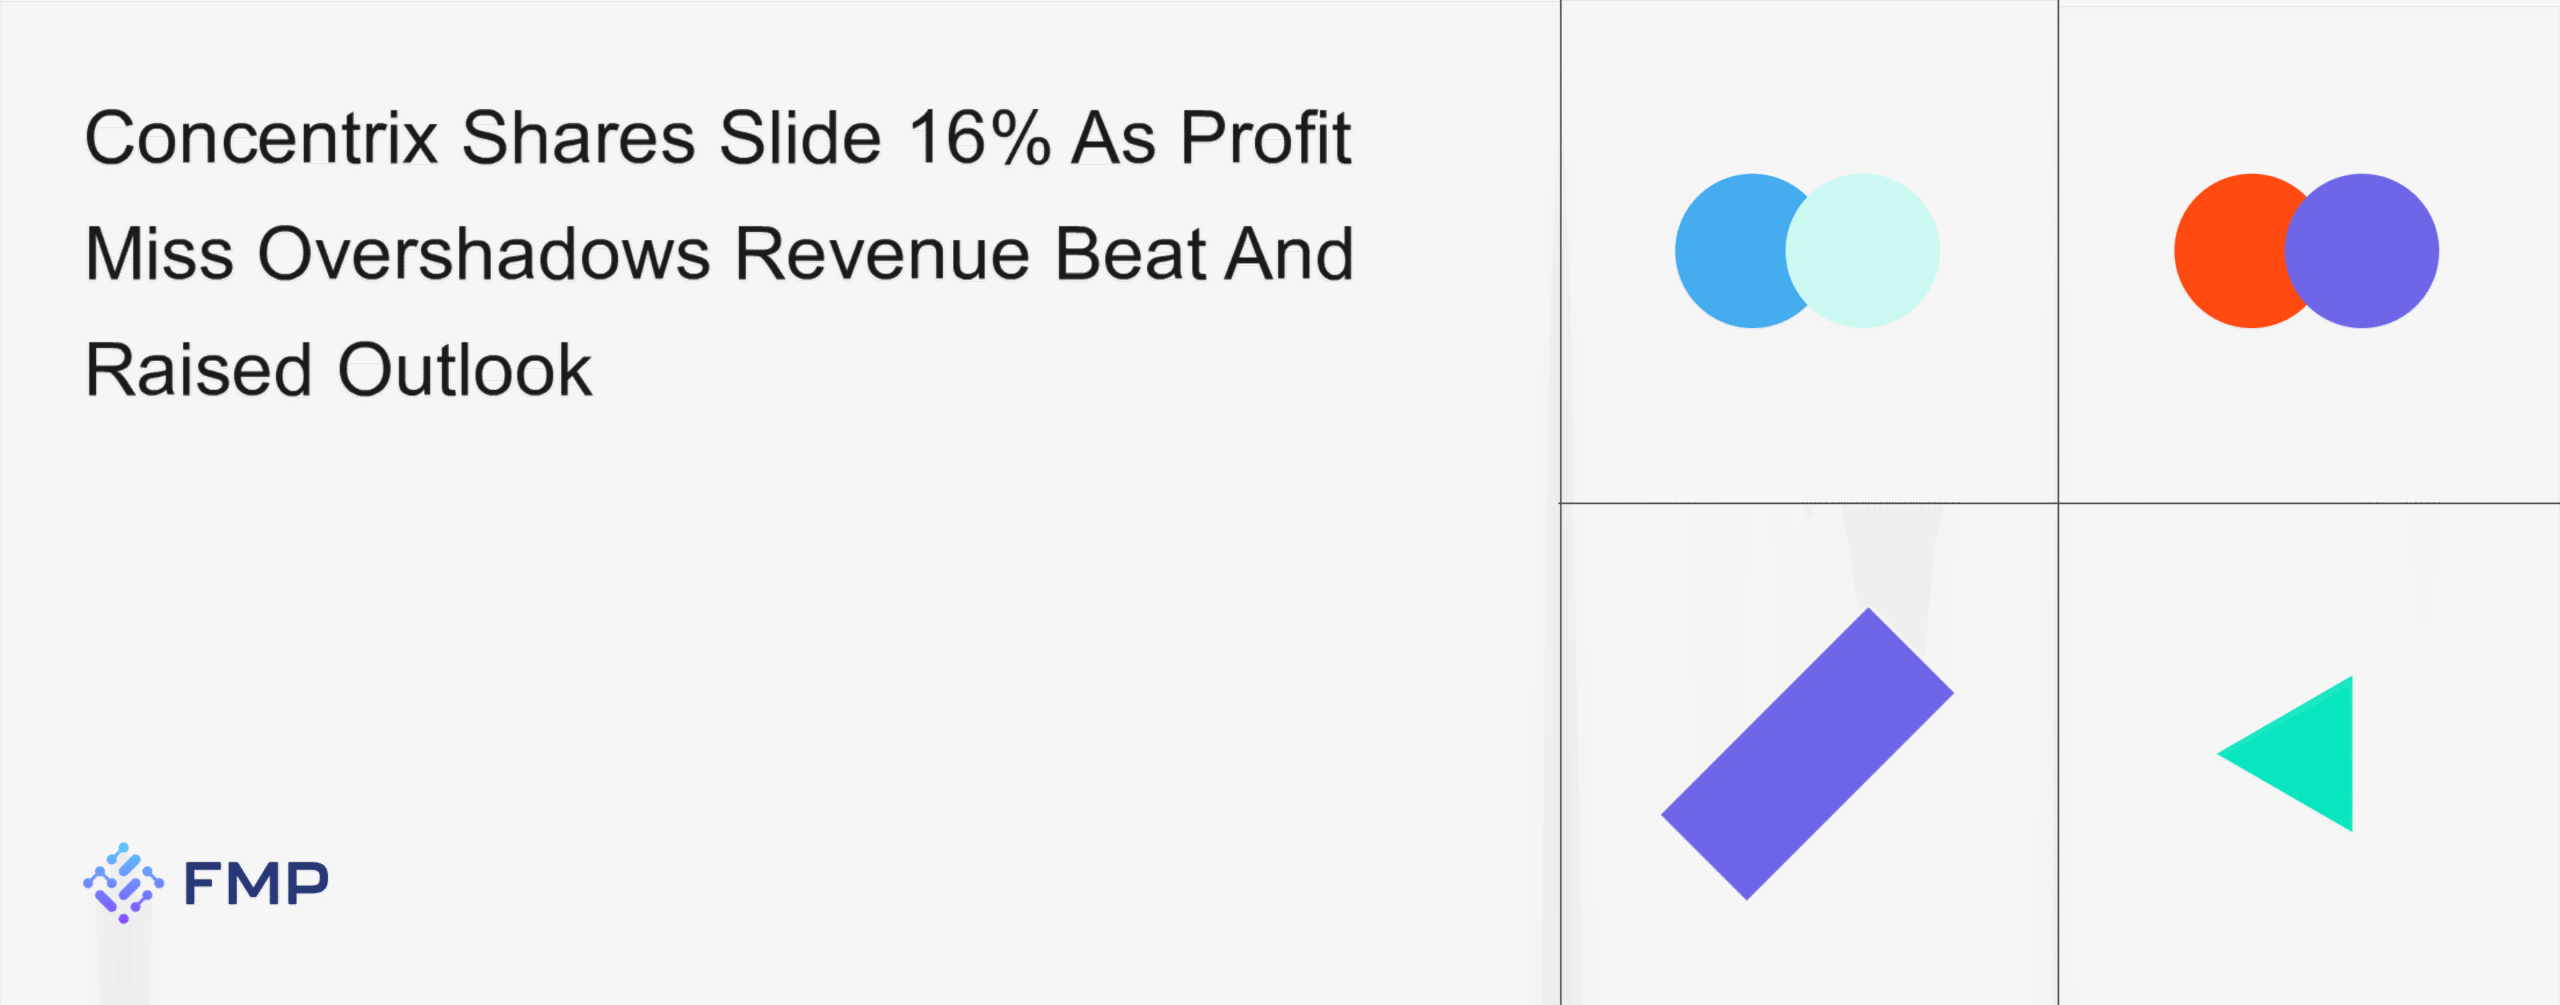
Task: Click the word "Slide" in the headline
Action: 800,138
